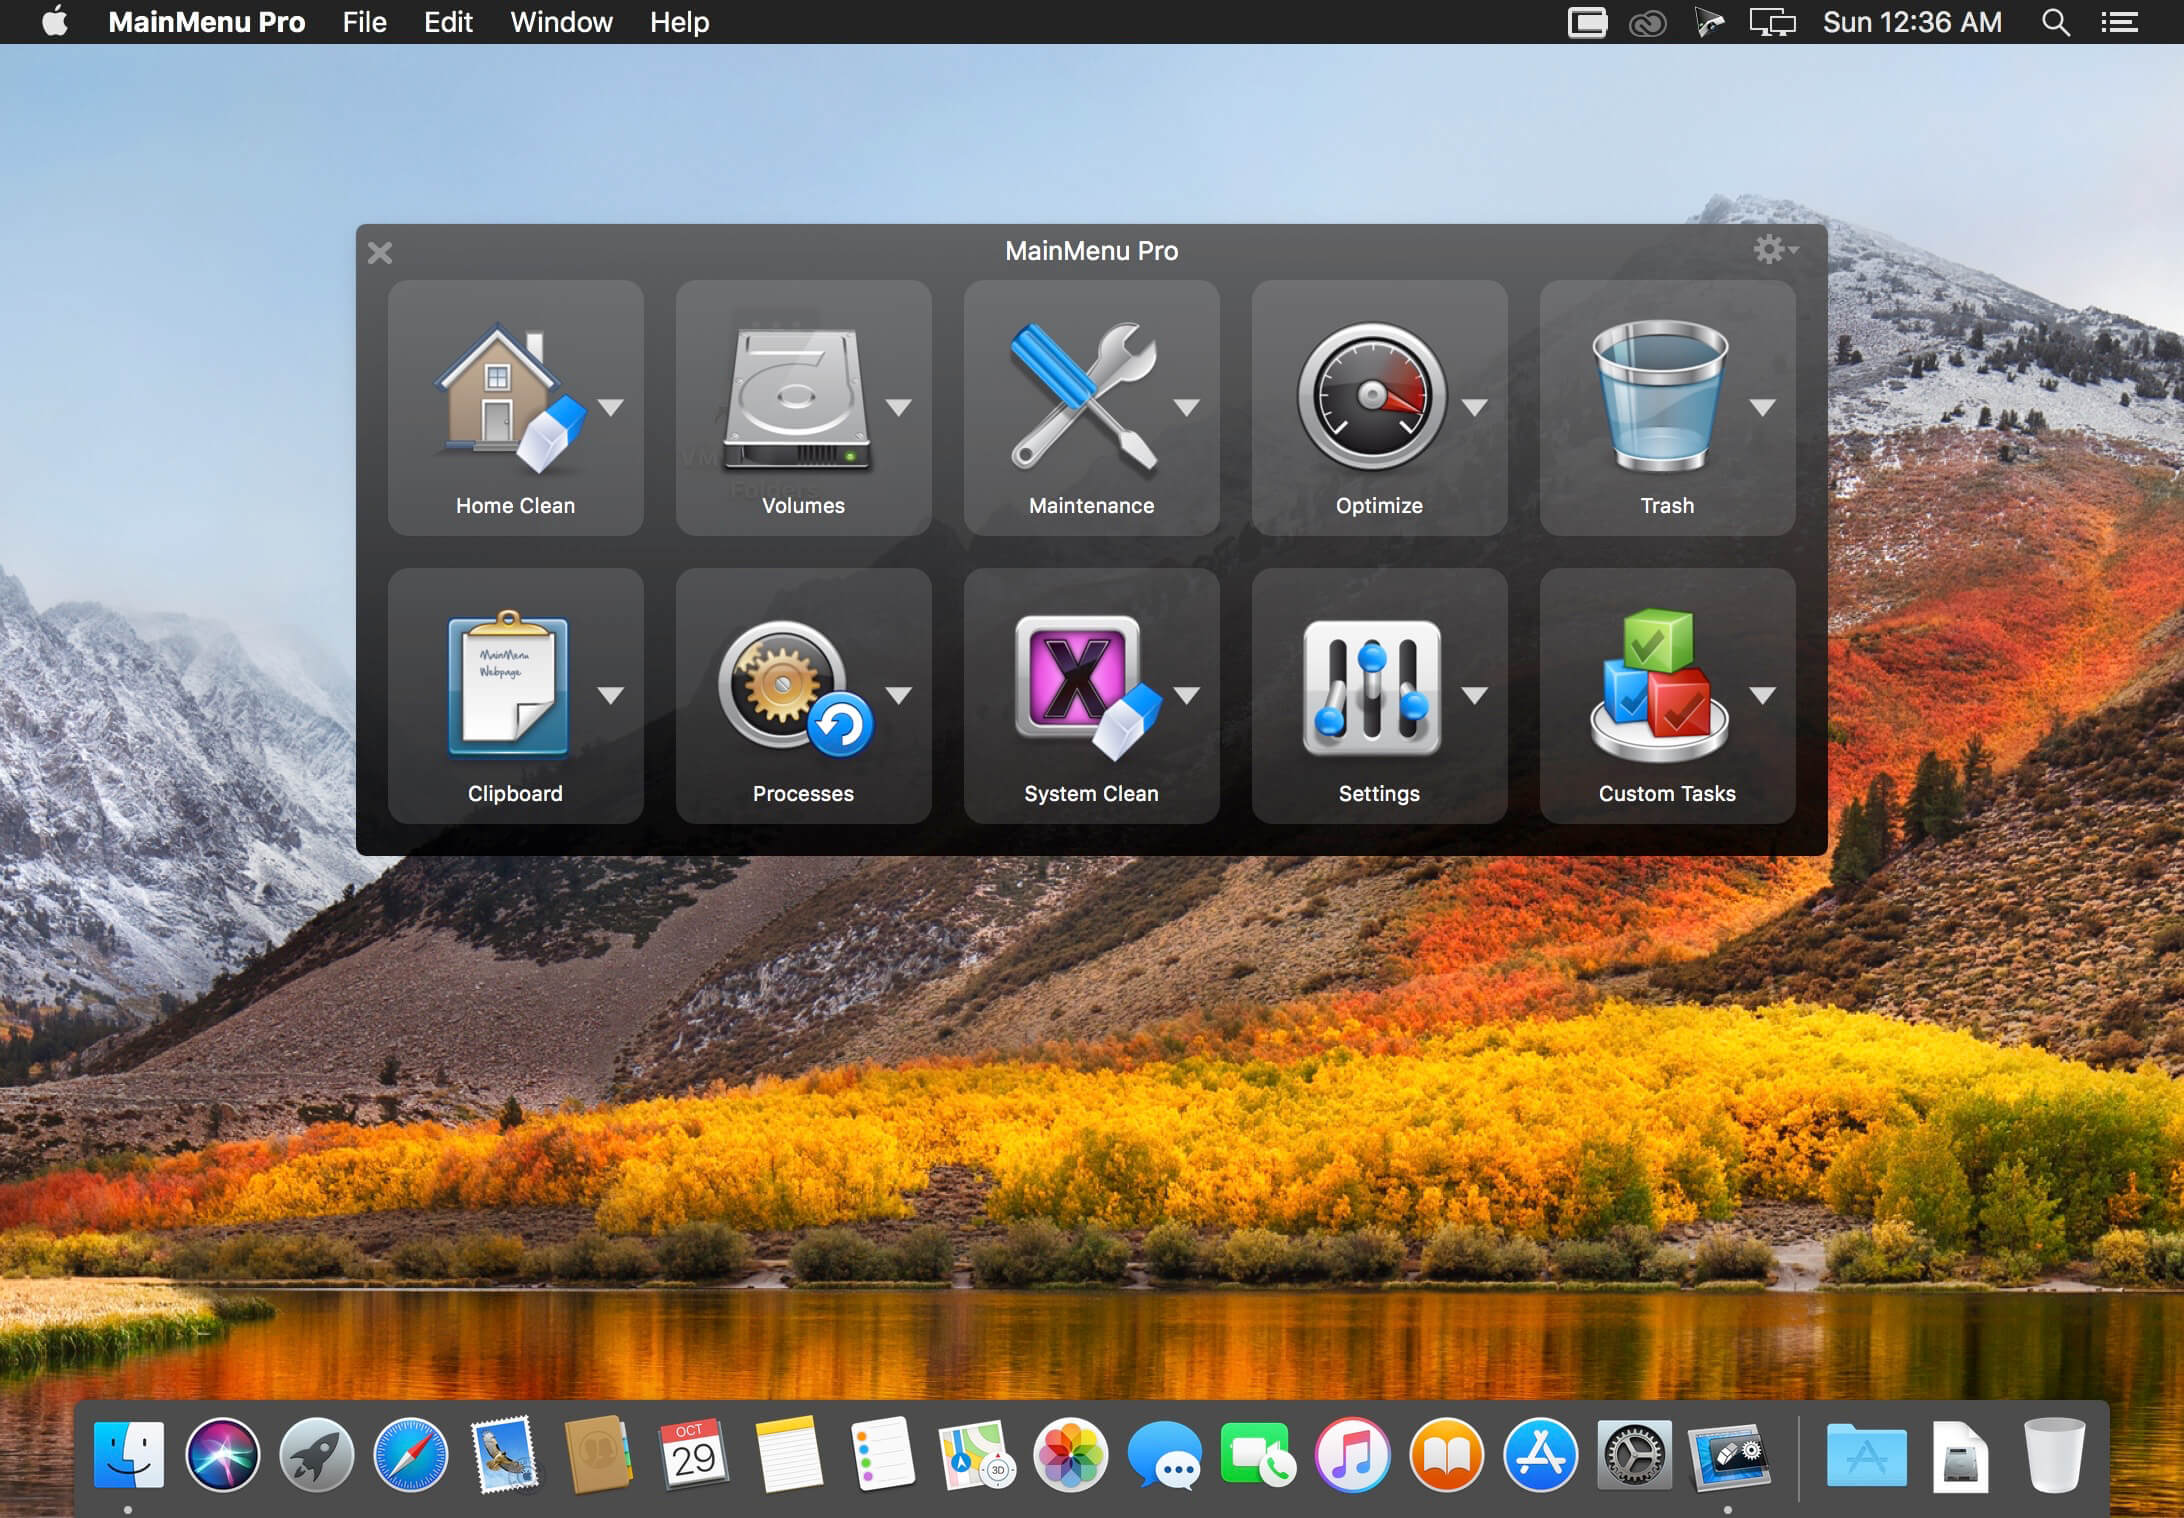
Task: Click the Optimize gauge icon
Action: point(1372,397)
